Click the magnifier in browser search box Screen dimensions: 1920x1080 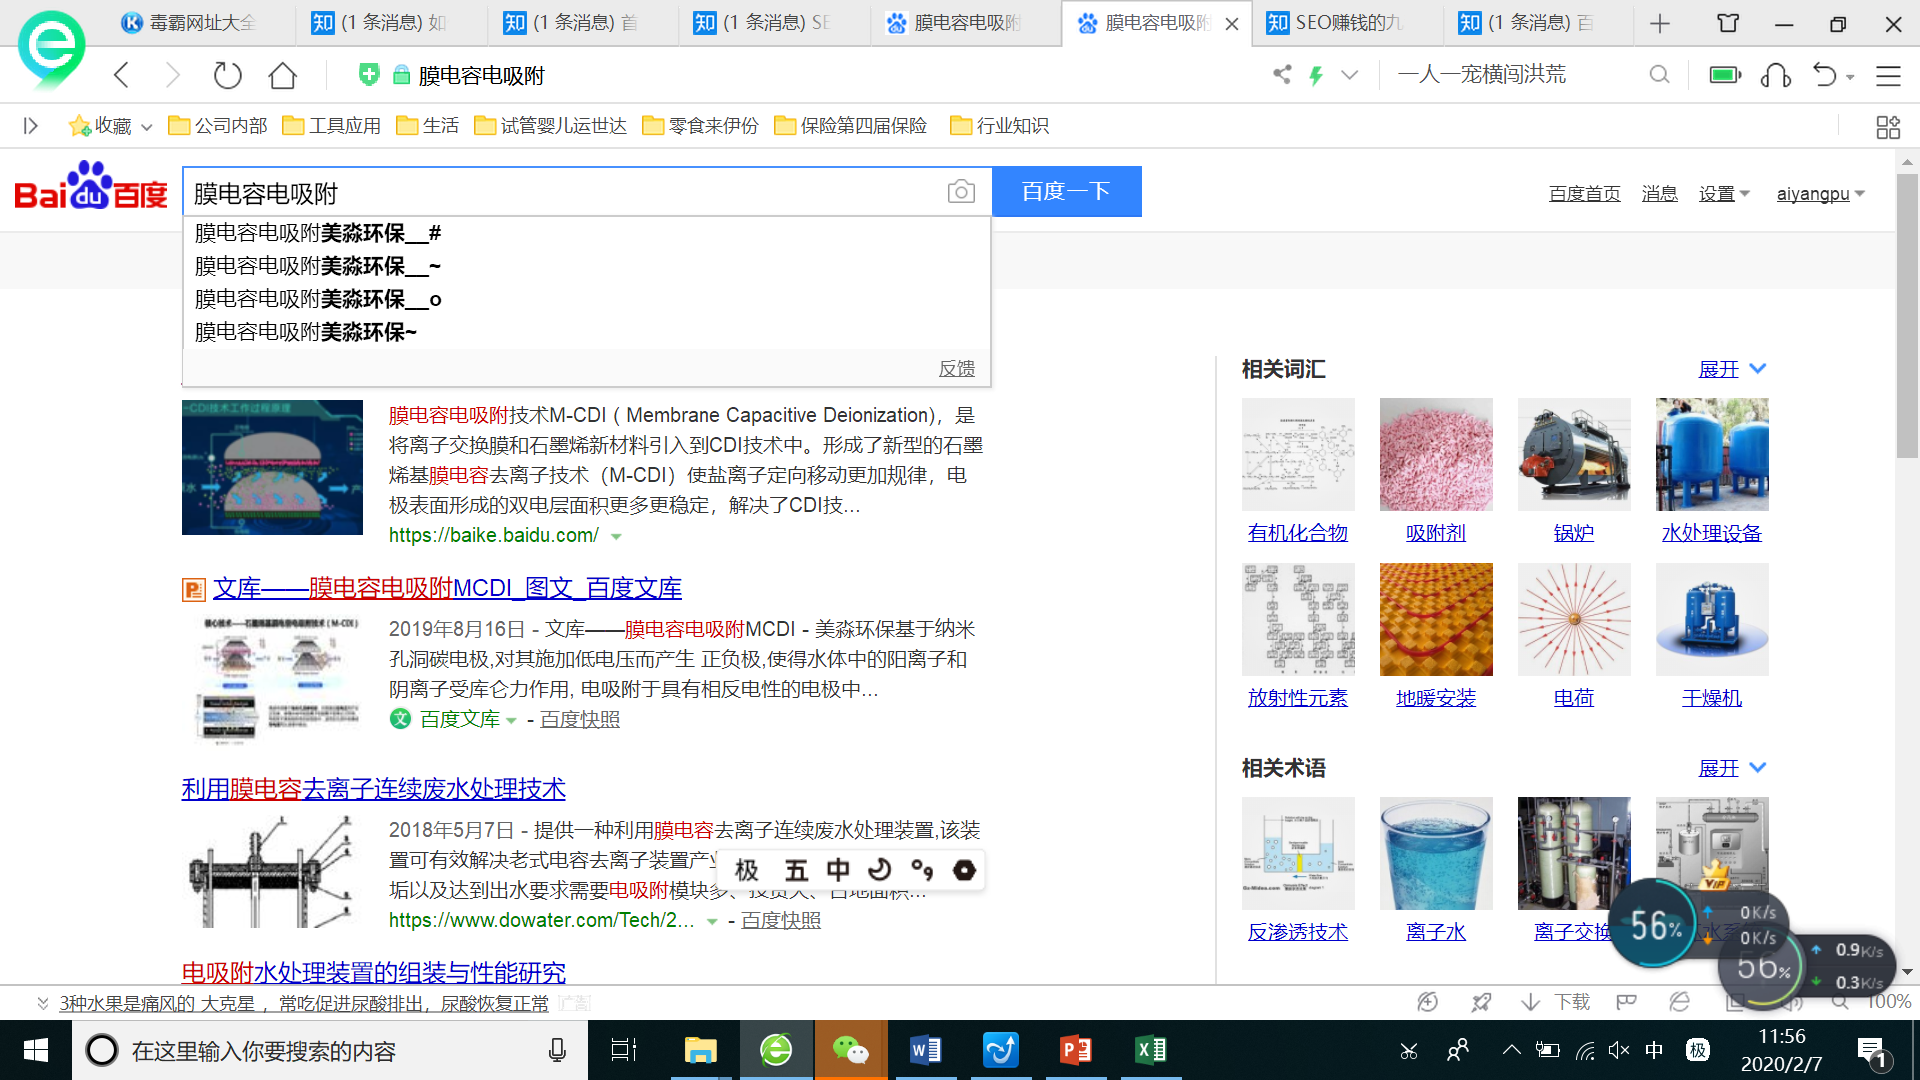[1659, 75]
